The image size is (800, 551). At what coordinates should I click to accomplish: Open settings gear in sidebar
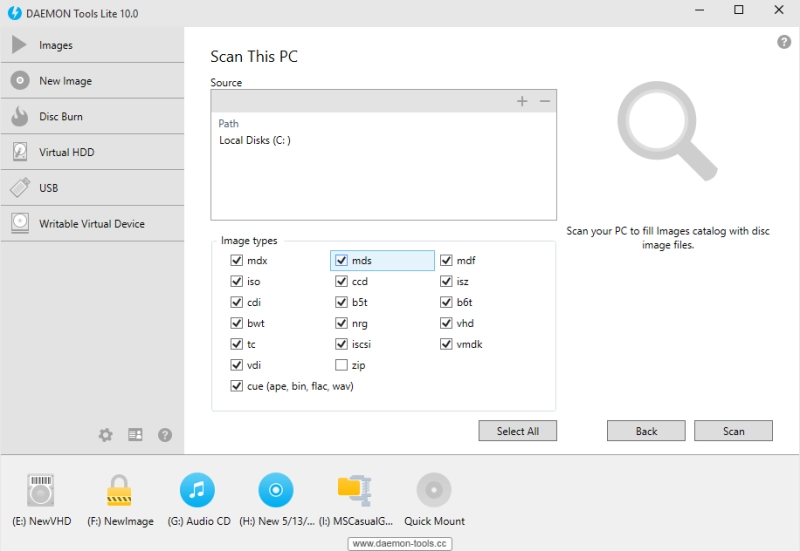coord(106,435)
